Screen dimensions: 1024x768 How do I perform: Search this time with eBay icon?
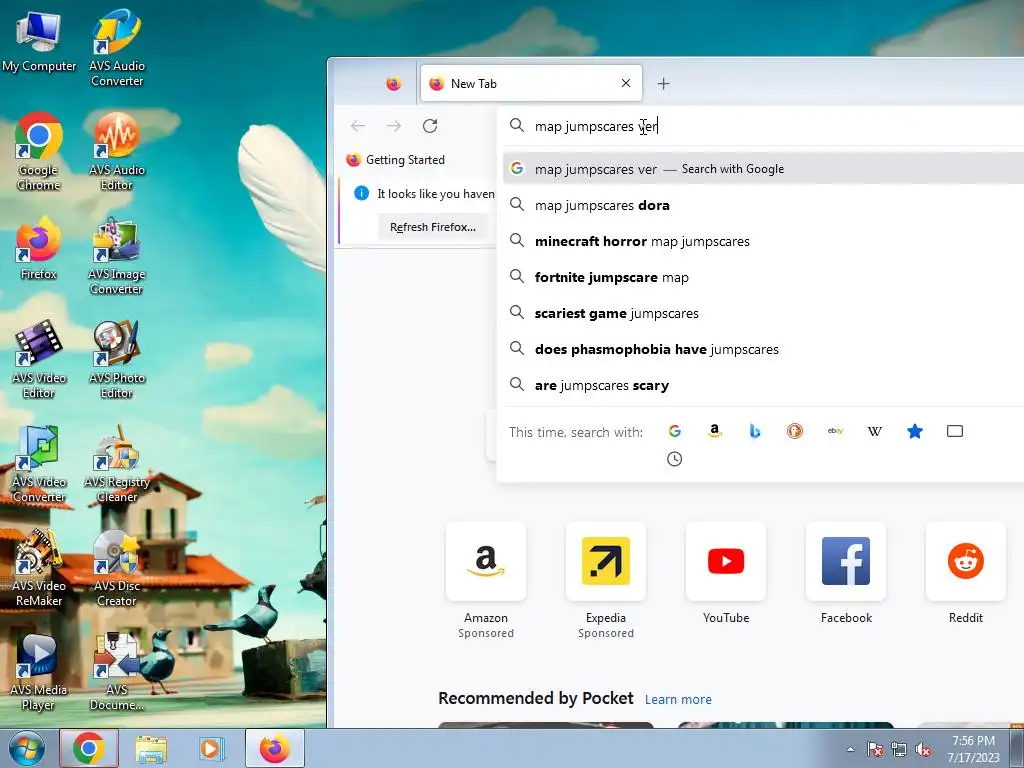(x=835, y=431)
